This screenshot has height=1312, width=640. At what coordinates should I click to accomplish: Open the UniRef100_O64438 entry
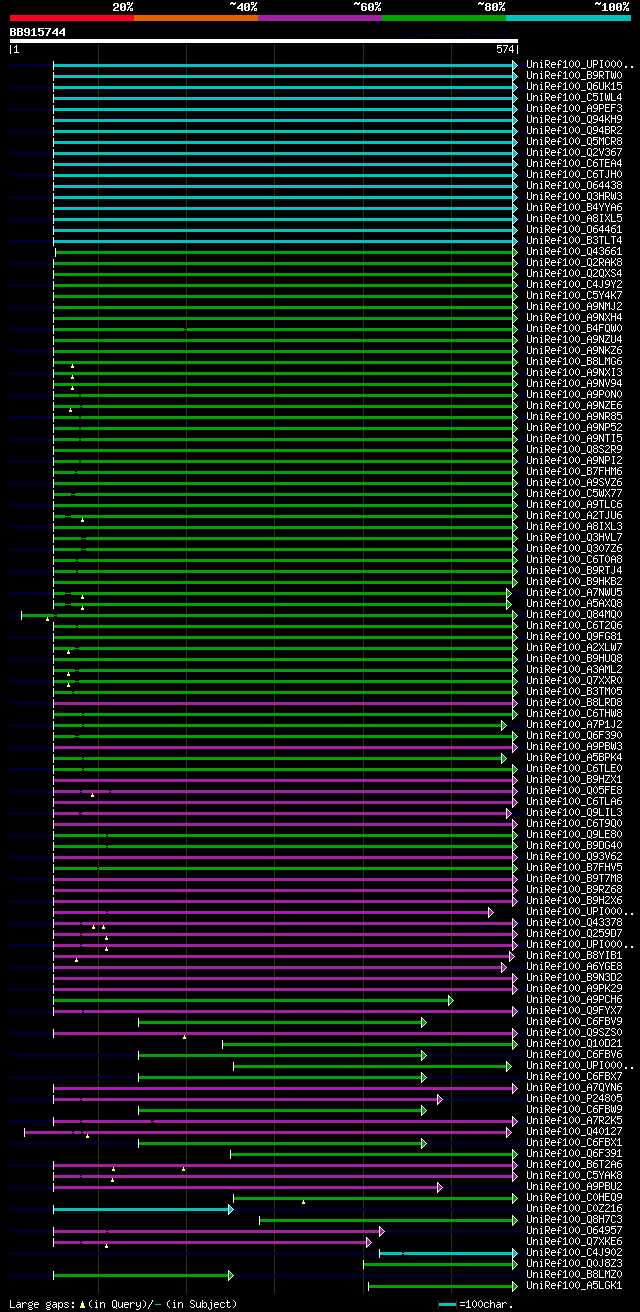[574, 185]
